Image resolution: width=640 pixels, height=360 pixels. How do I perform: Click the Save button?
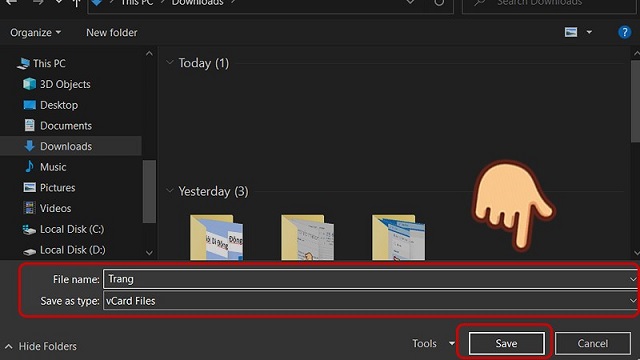pyautogui.click(x=506, y=344)
